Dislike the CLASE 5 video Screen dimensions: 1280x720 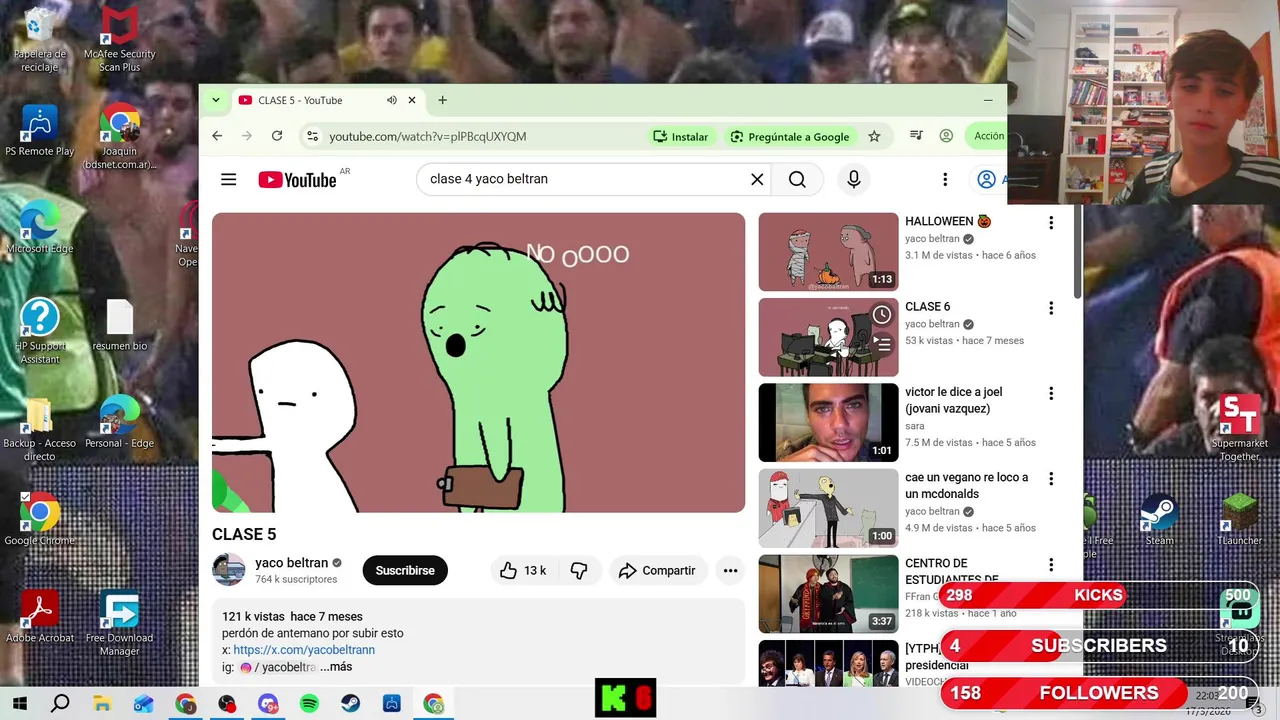coord(578,570)
